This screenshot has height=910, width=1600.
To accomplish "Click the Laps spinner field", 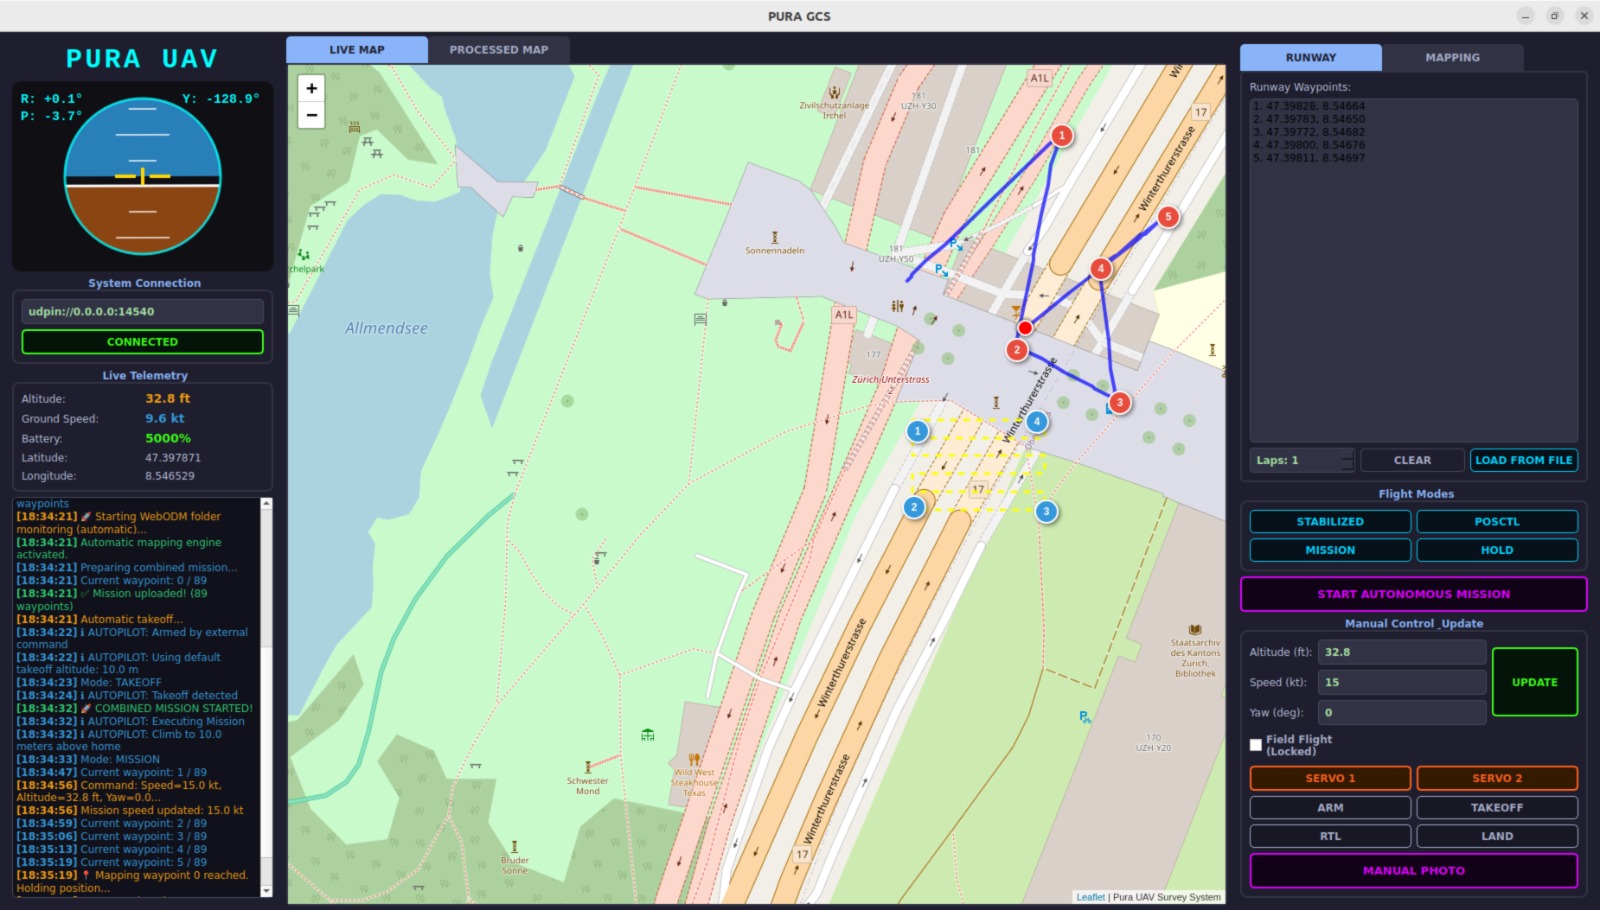I will pyautogui.click(x=1302, y=460).
